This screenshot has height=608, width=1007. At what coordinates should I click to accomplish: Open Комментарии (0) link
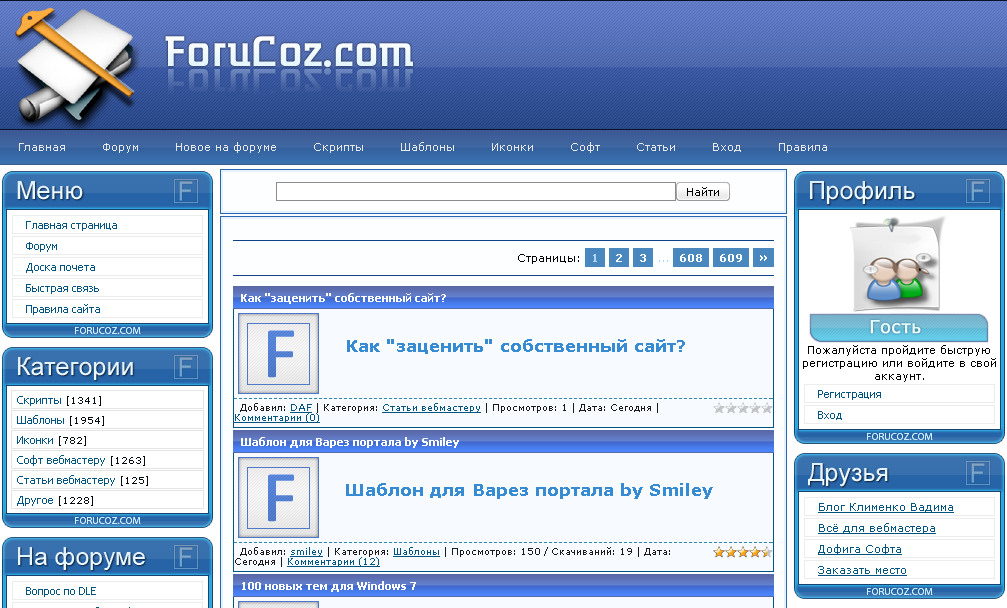pos(277,418)
